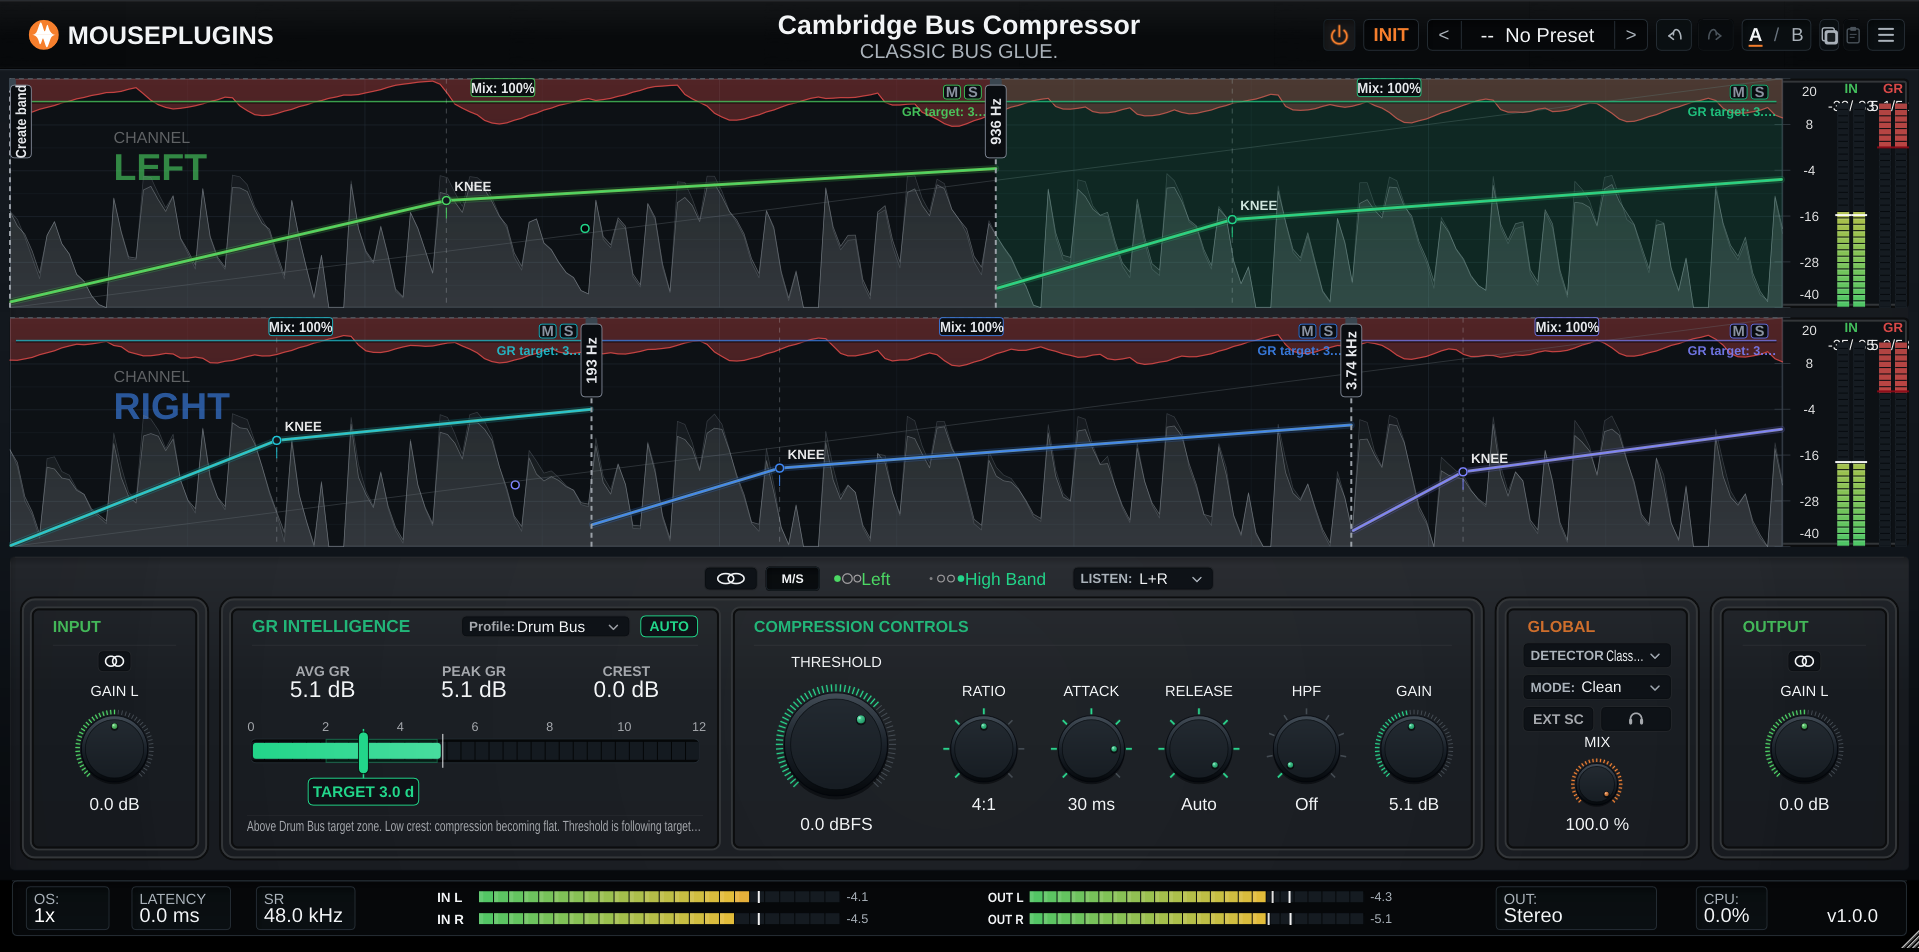Switch to the B state
The image size is (1919, 952).
click(x=1797, y=36)
